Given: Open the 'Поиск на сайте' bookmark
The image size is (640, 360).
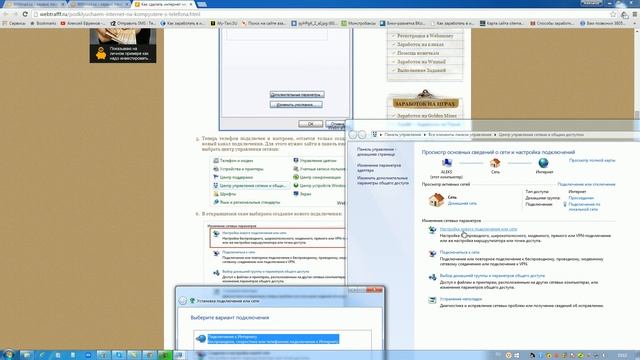Looking at the screenshot, I should (x=263, y=23).
